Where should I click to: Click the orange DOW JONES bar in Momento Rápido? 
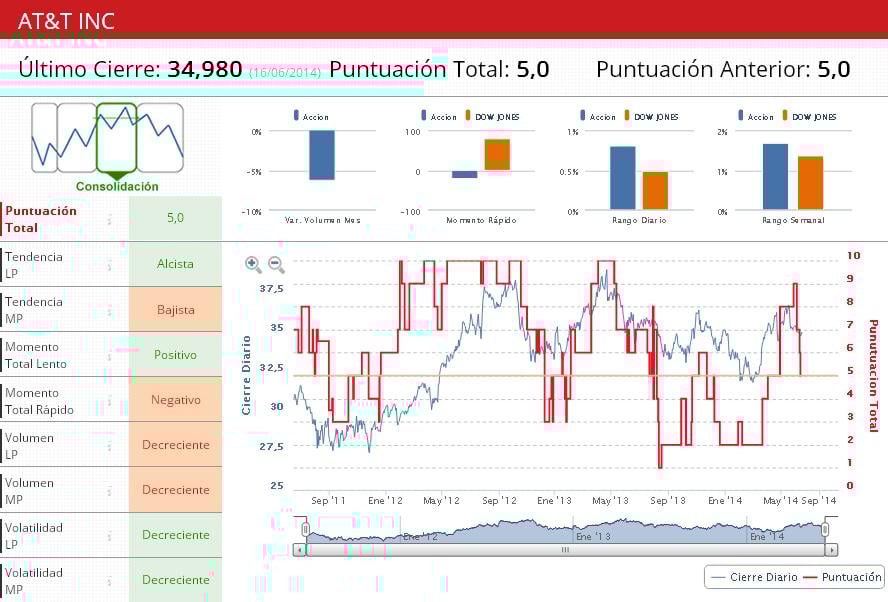tap(497, 155)
